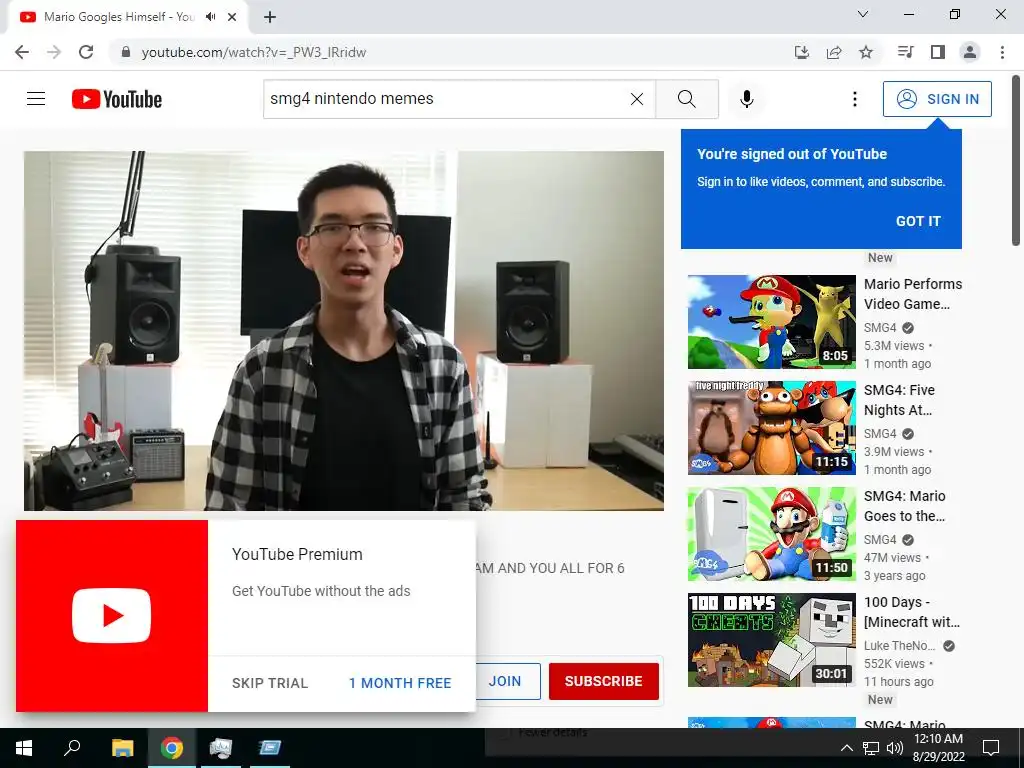The height and width of the screenshot is (768, 1024).
Task: Show hidden system tray icons
Action: [x=846, y=748]
